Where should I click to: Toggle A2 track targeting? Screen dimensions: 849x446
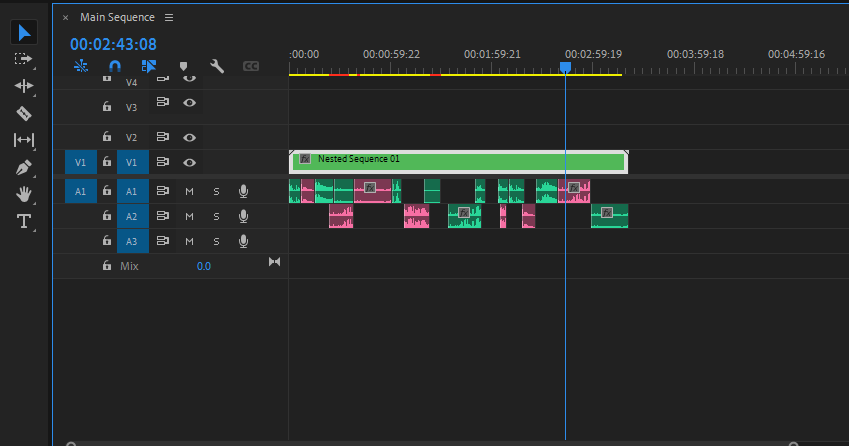point(133,217)
